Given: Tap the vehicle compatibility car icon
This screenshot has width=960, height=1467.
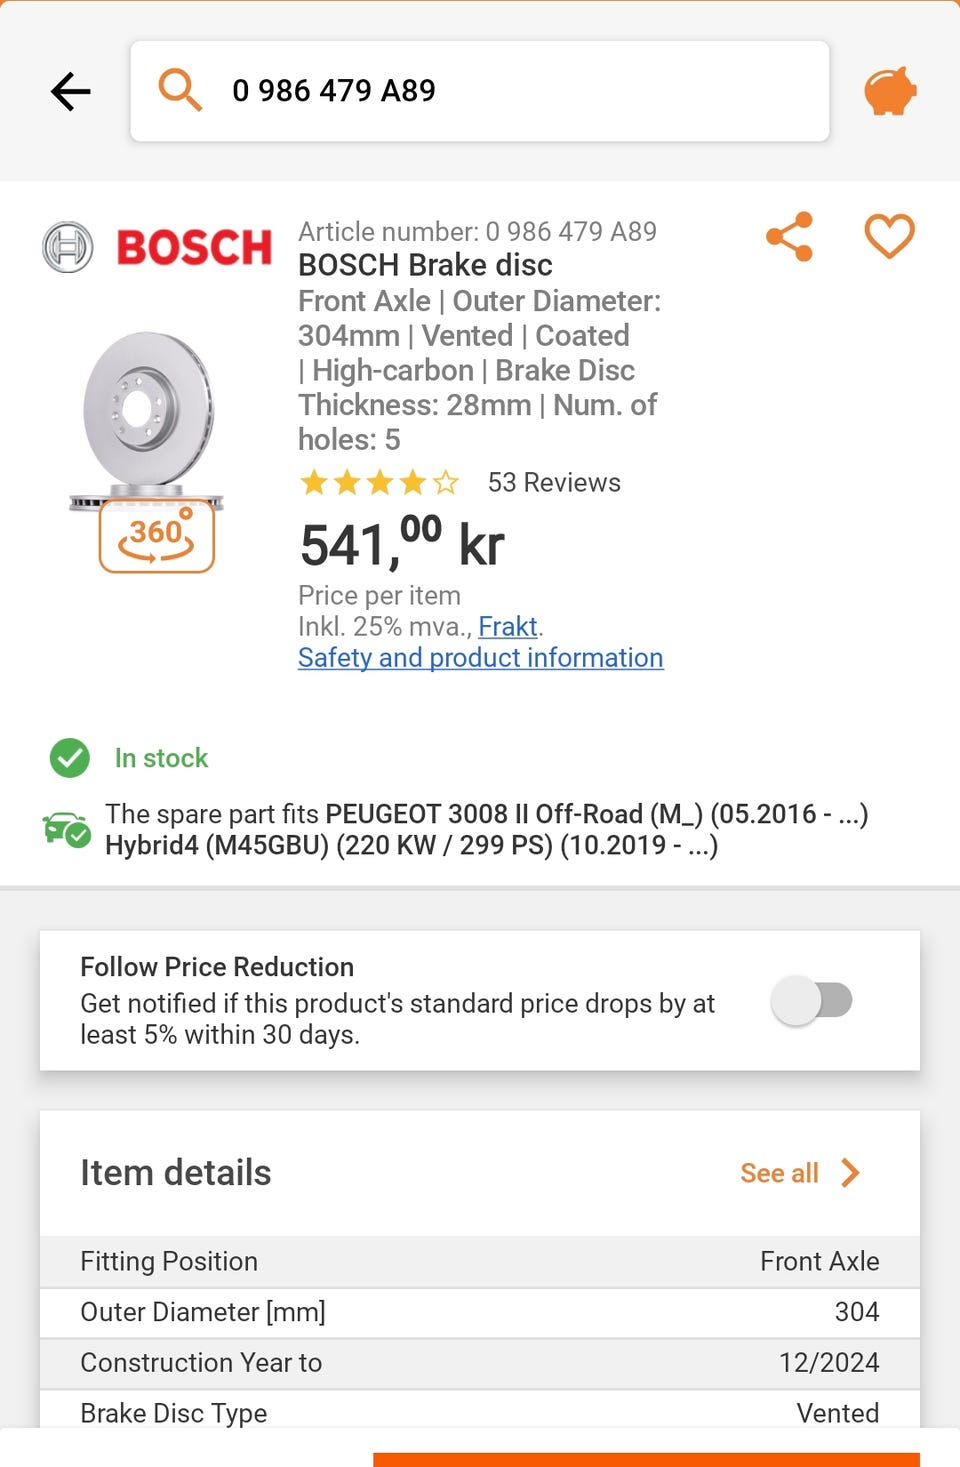Looking at the screenshot, I should pos(66,829).
